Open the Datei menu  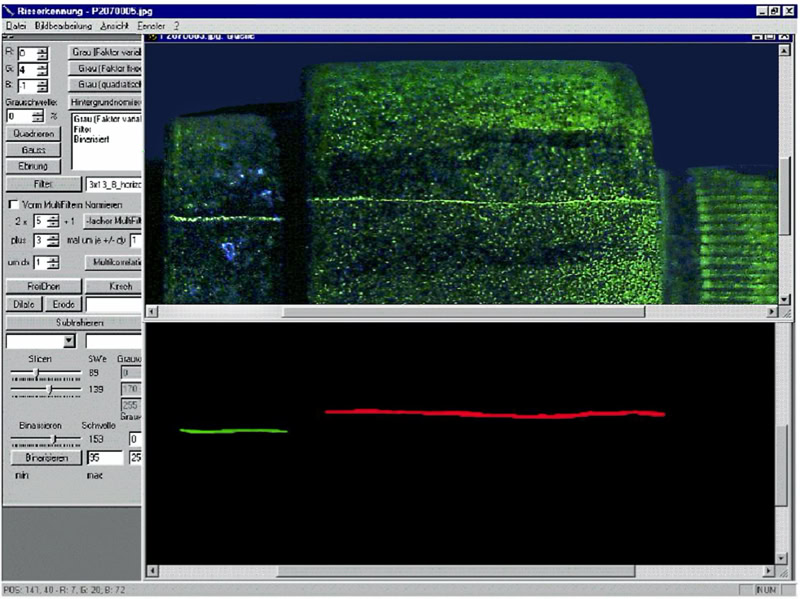[x=15, y=24]
